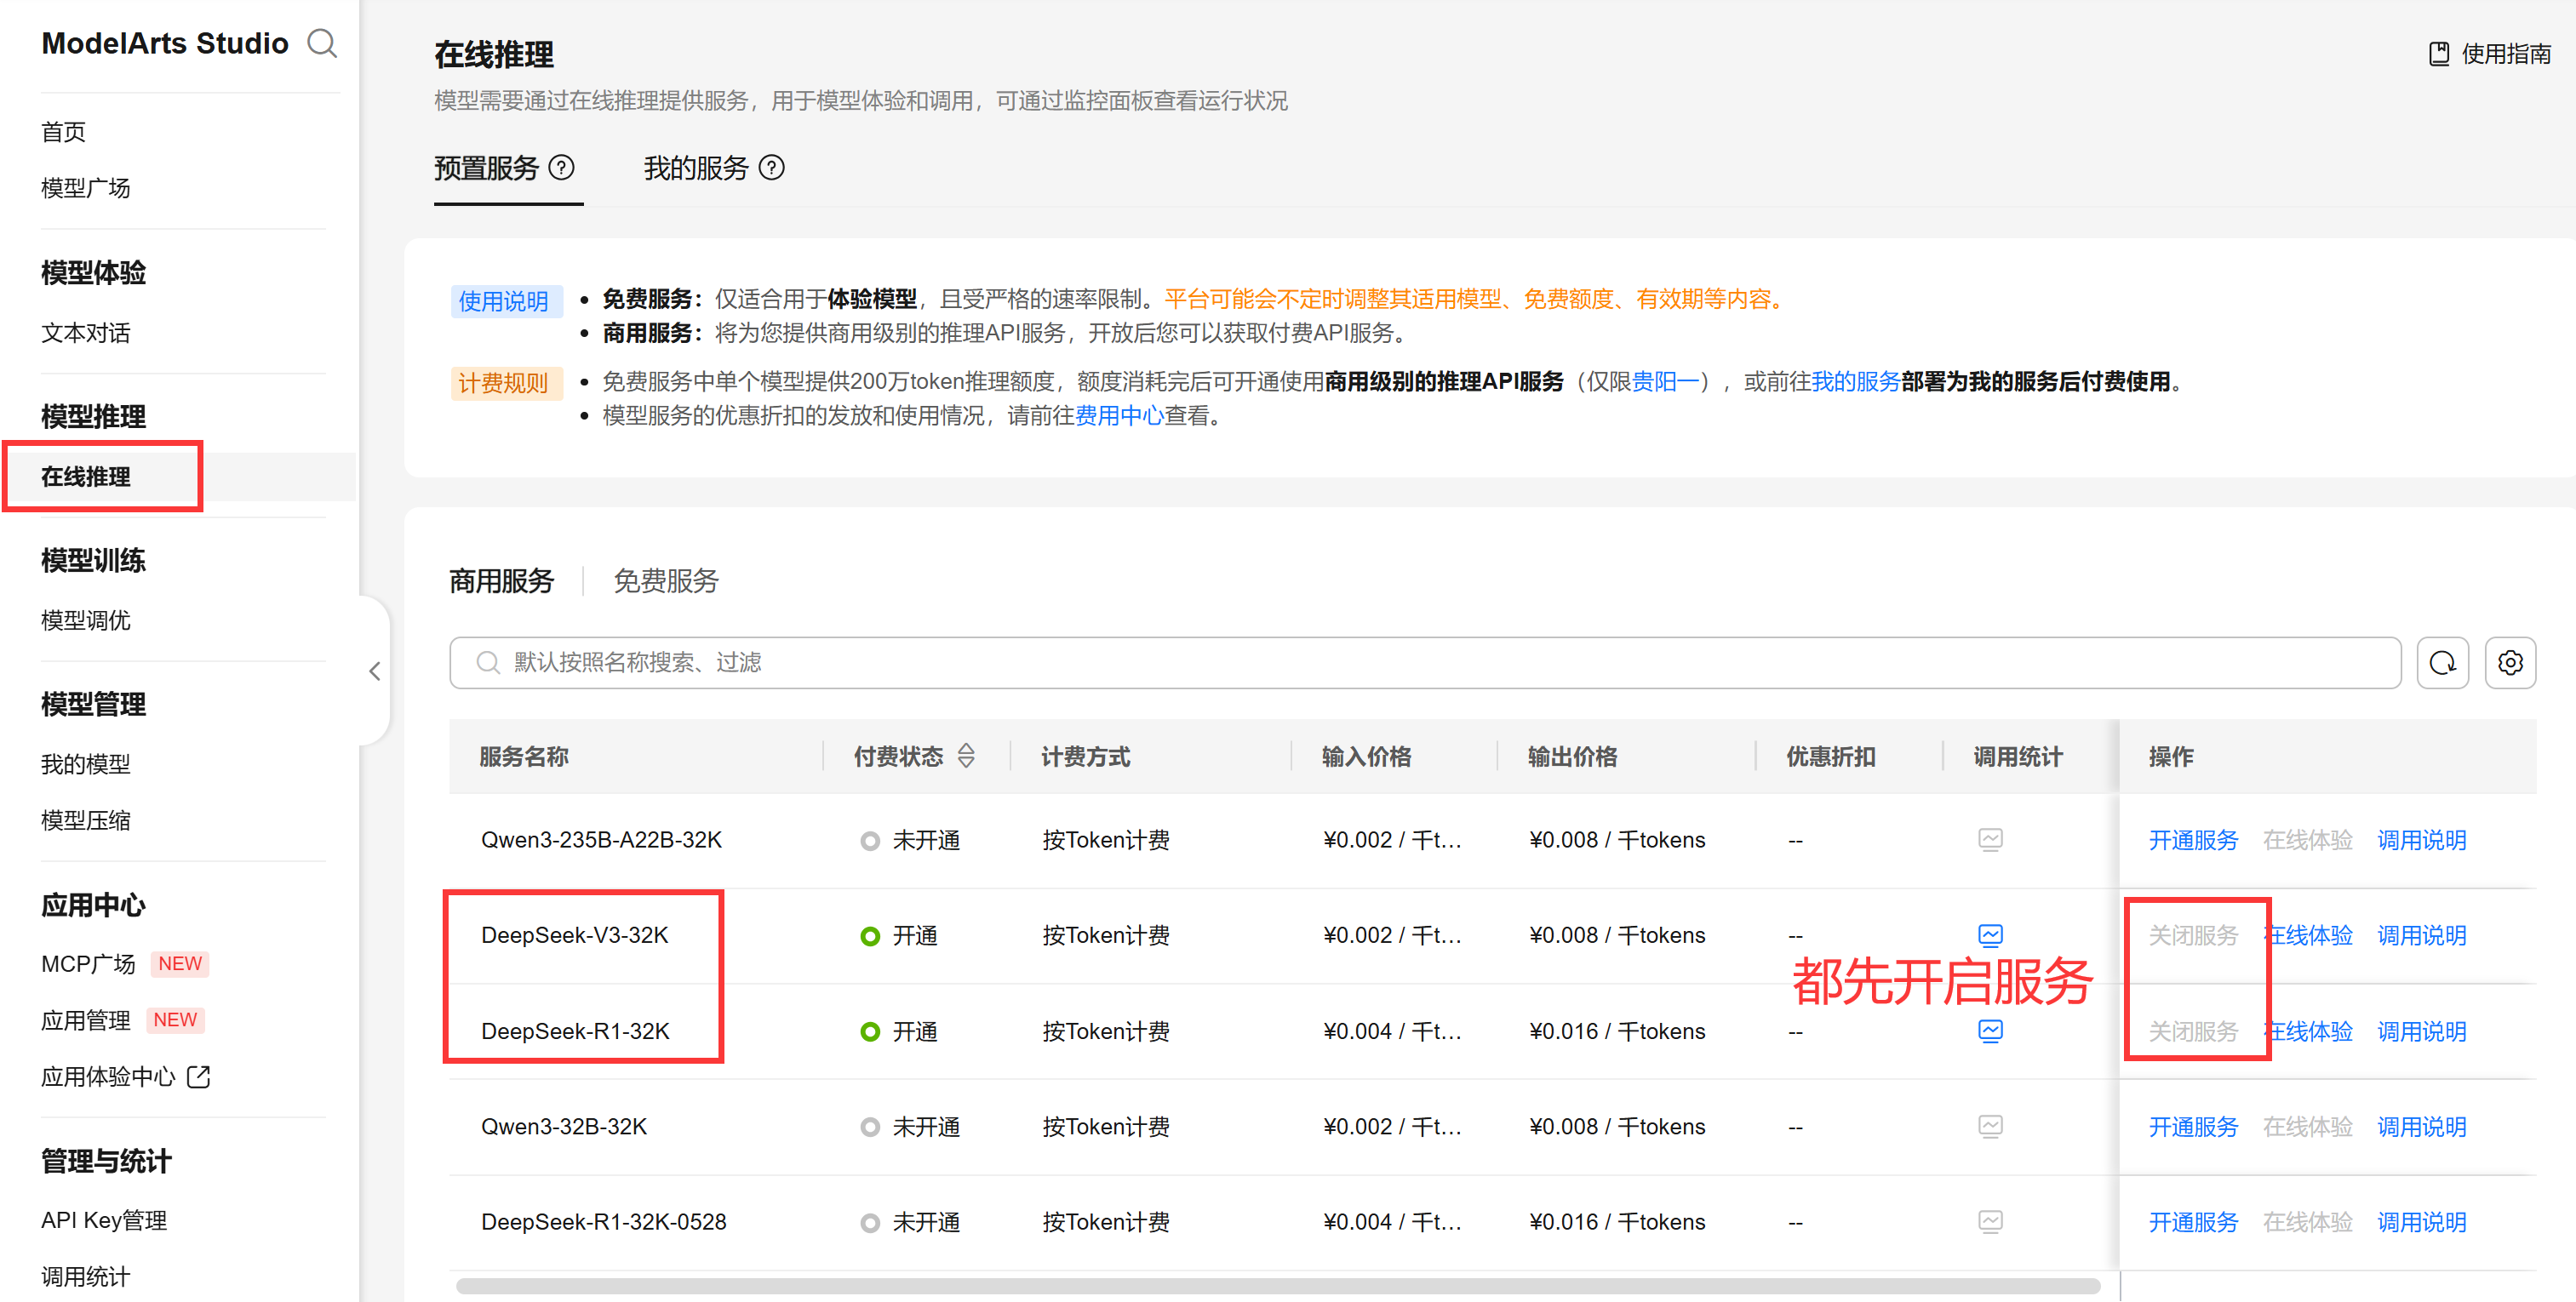The width and height of the screenshot is (2576, 1302).
Task: Click the search icon beside ModelArts Studio
Action: click(x=322, y=44)
